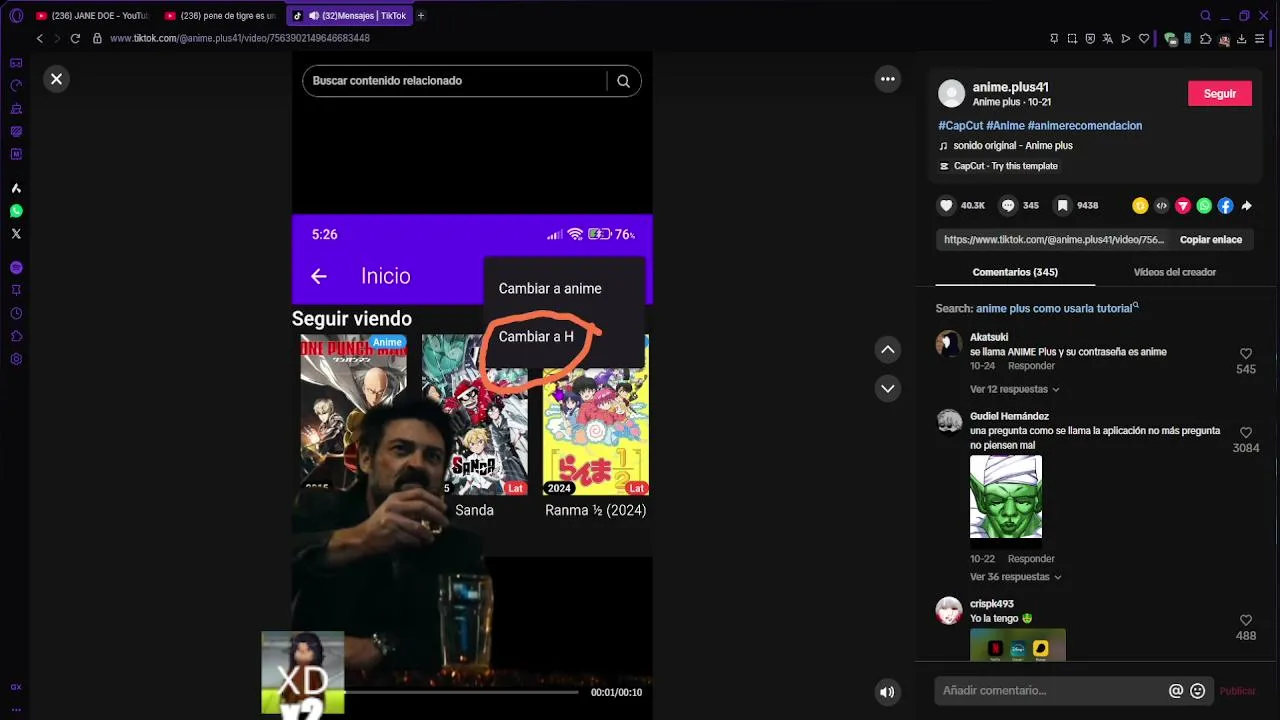Like the video with the heart icon
The width and height of the screenshot is (1280, 720).
pos(946,205)
